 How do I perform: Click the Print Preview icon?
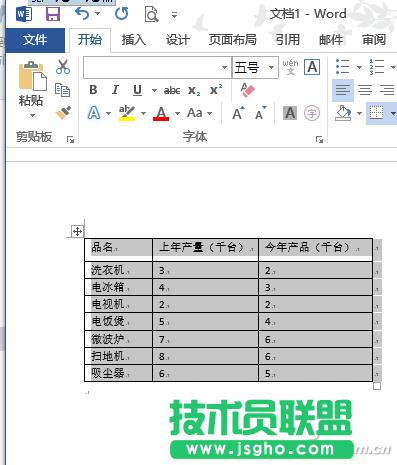[x=151, y=14]
